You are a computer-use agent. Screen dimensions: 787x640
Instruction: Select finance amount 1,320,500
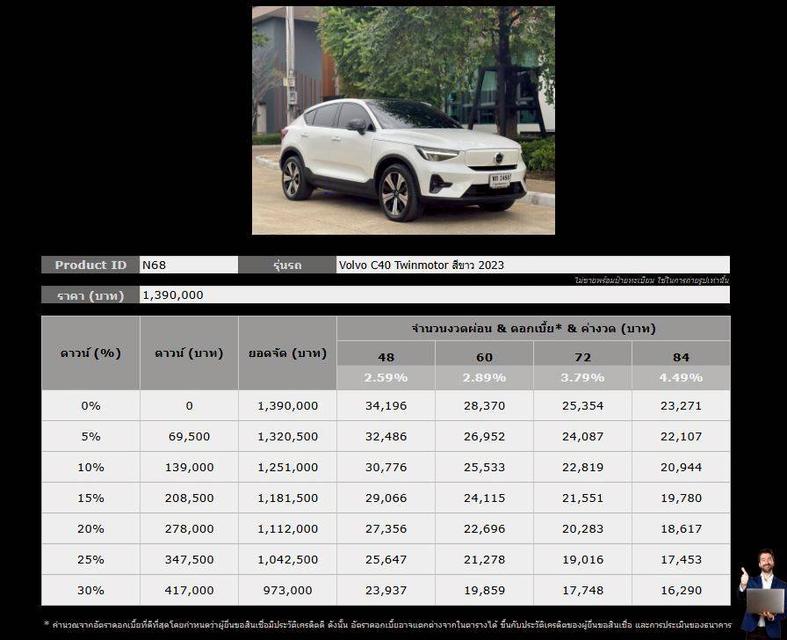point(287,437)
